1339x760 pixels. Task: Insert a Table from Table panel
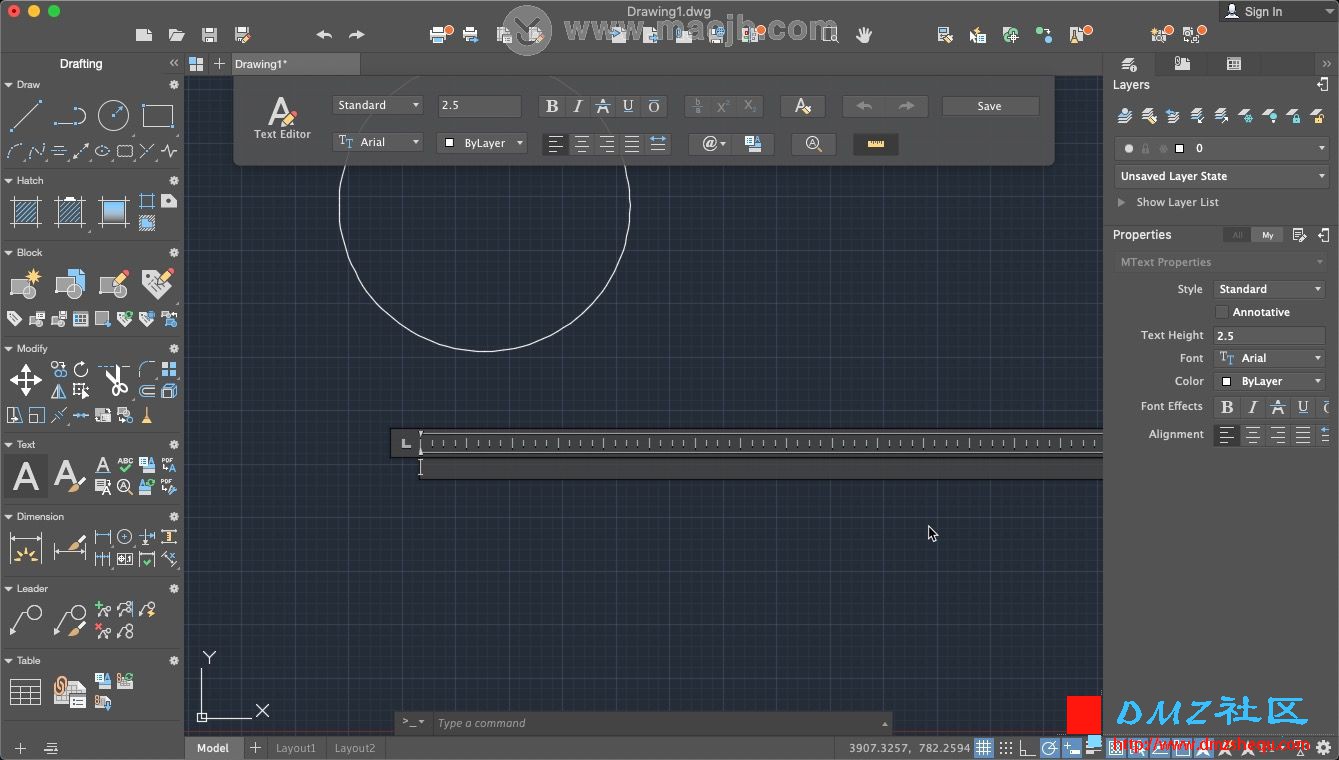(x=25, y=692)
